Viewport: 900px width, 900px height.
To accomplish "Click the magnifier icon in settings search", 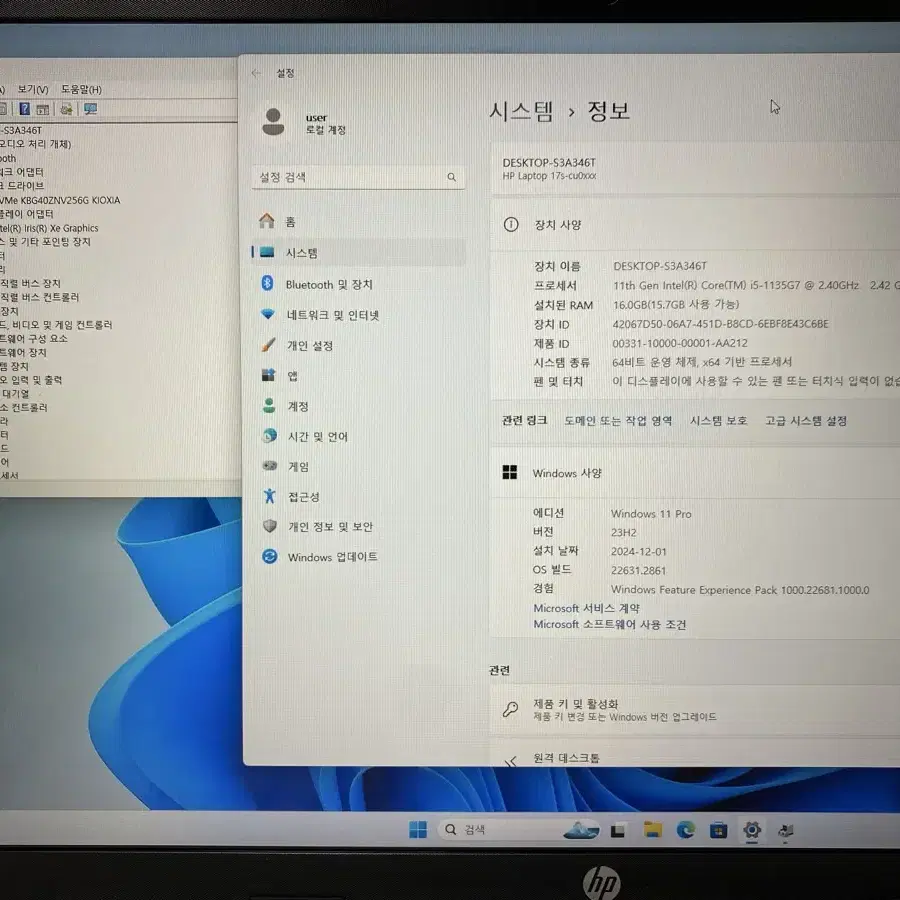I will click(452, 177).
